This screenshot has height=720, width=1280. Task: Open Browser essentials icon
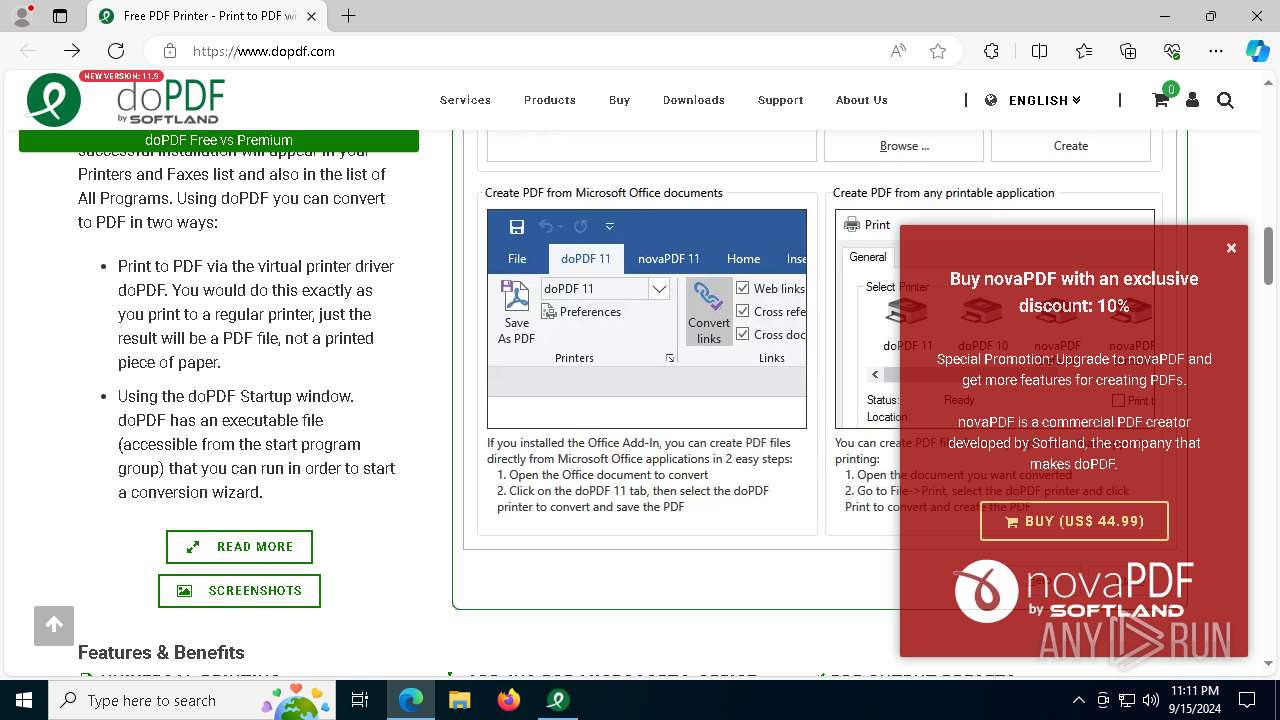(x=1172, y=51)
